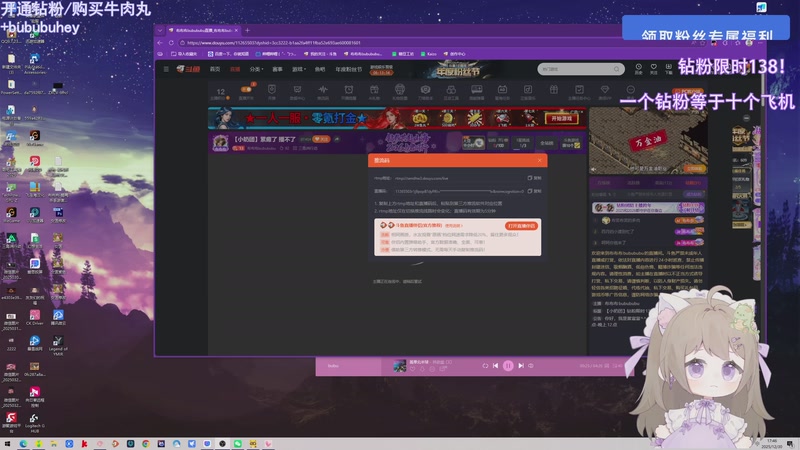The width and height of the screenshot is (800, 450).
Task: Expand the 分类 dropdown in header
Action: point(257,69)
